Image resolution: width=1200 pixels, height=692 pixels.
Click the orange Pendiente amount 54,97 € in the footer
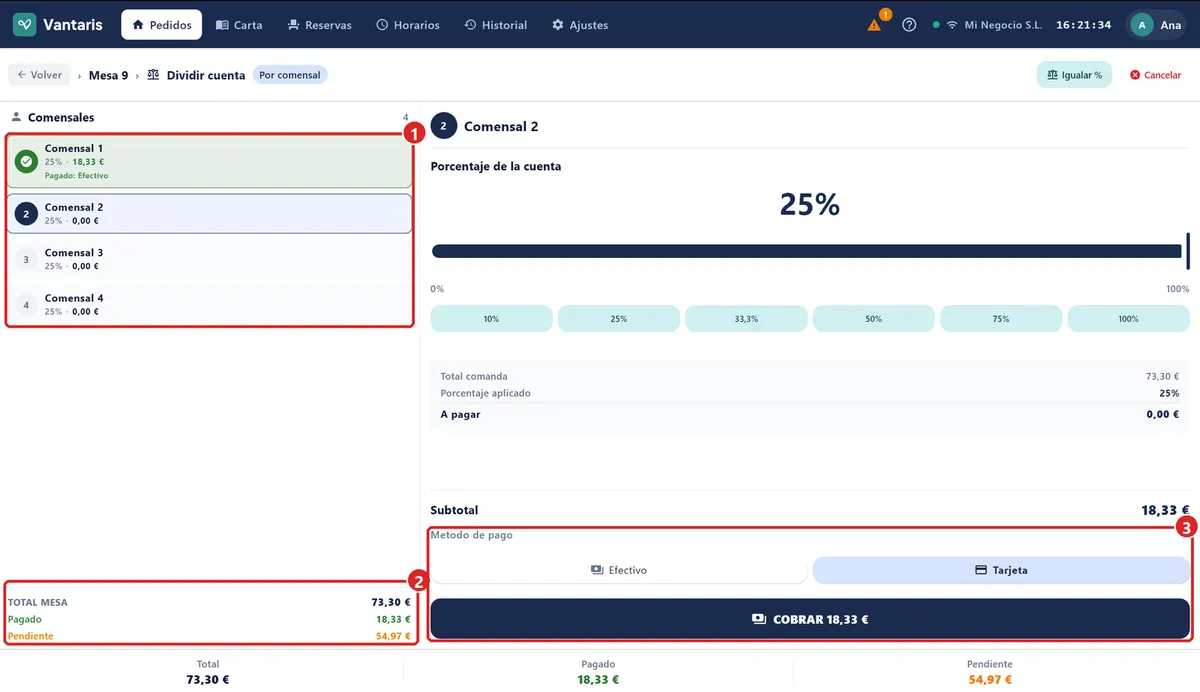pyautogui.click(x=990, y=680)
